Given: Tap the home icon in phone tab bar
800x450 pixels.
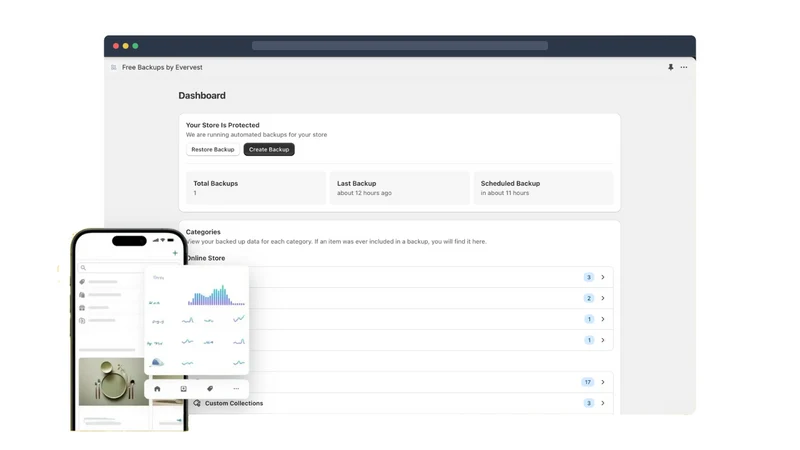Looking at the screenshot, I should point(157,389).
